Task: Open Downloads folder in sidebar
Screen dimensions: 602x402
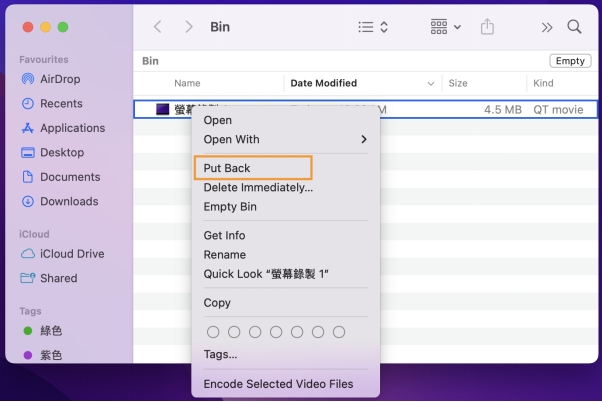Action: tap(69, 201)
